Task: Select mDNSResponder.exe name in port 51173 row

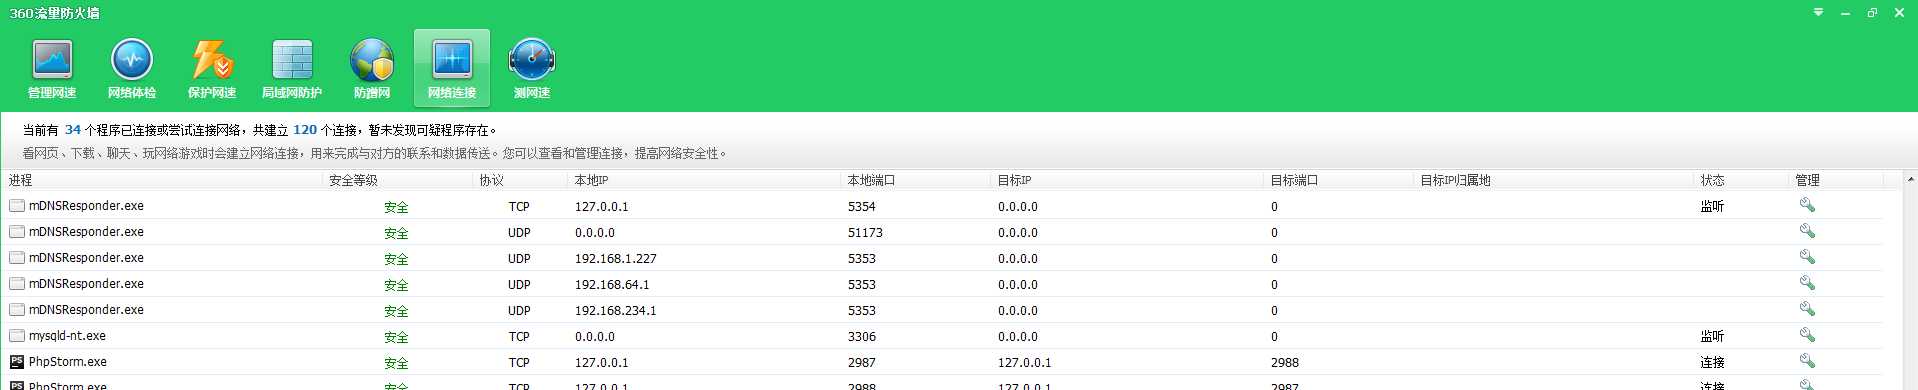Action: 86,232
